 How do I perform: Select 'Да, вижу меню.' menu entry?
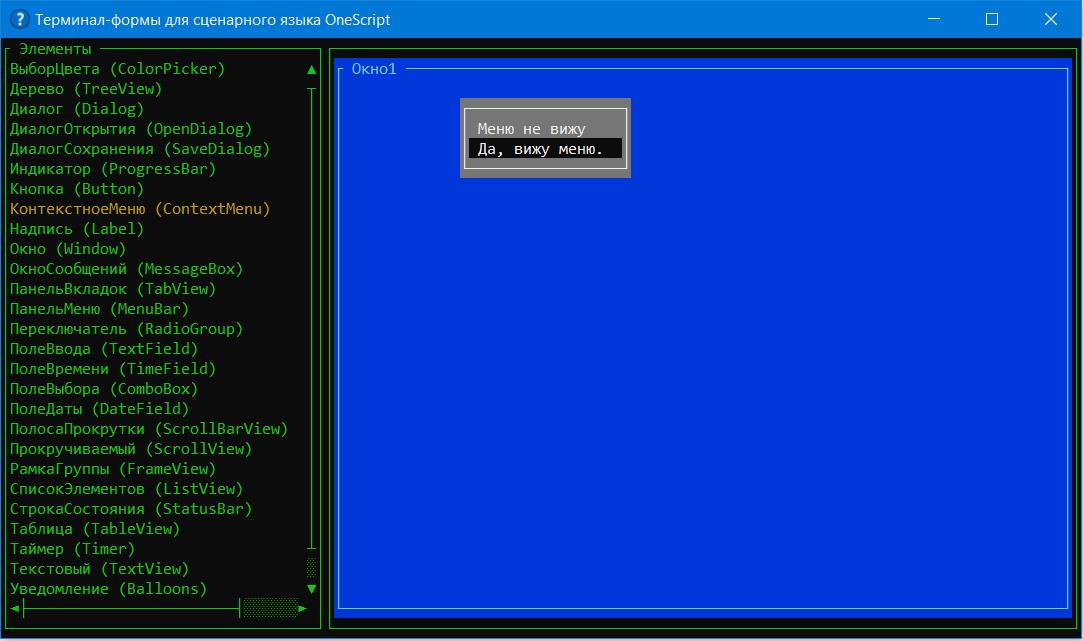[541, 149]
